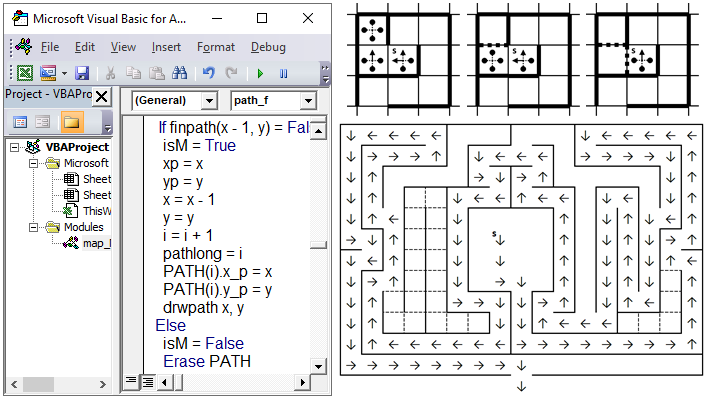The width and height of the screenshot is (706, 399).
Task: Open the Insert menu
Action: coord(166,47)
